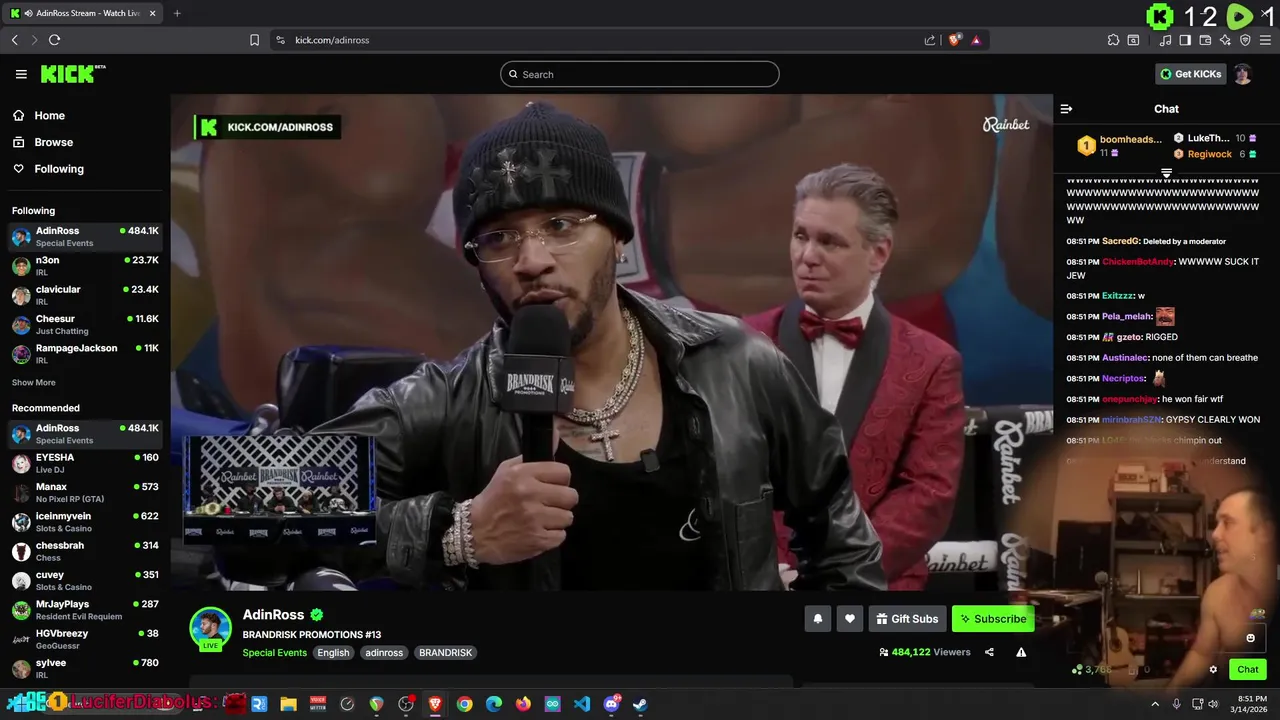Click the share page icon in address bar
The height and width of the screenshot is (720, 1280).
(x=930, y=40)
